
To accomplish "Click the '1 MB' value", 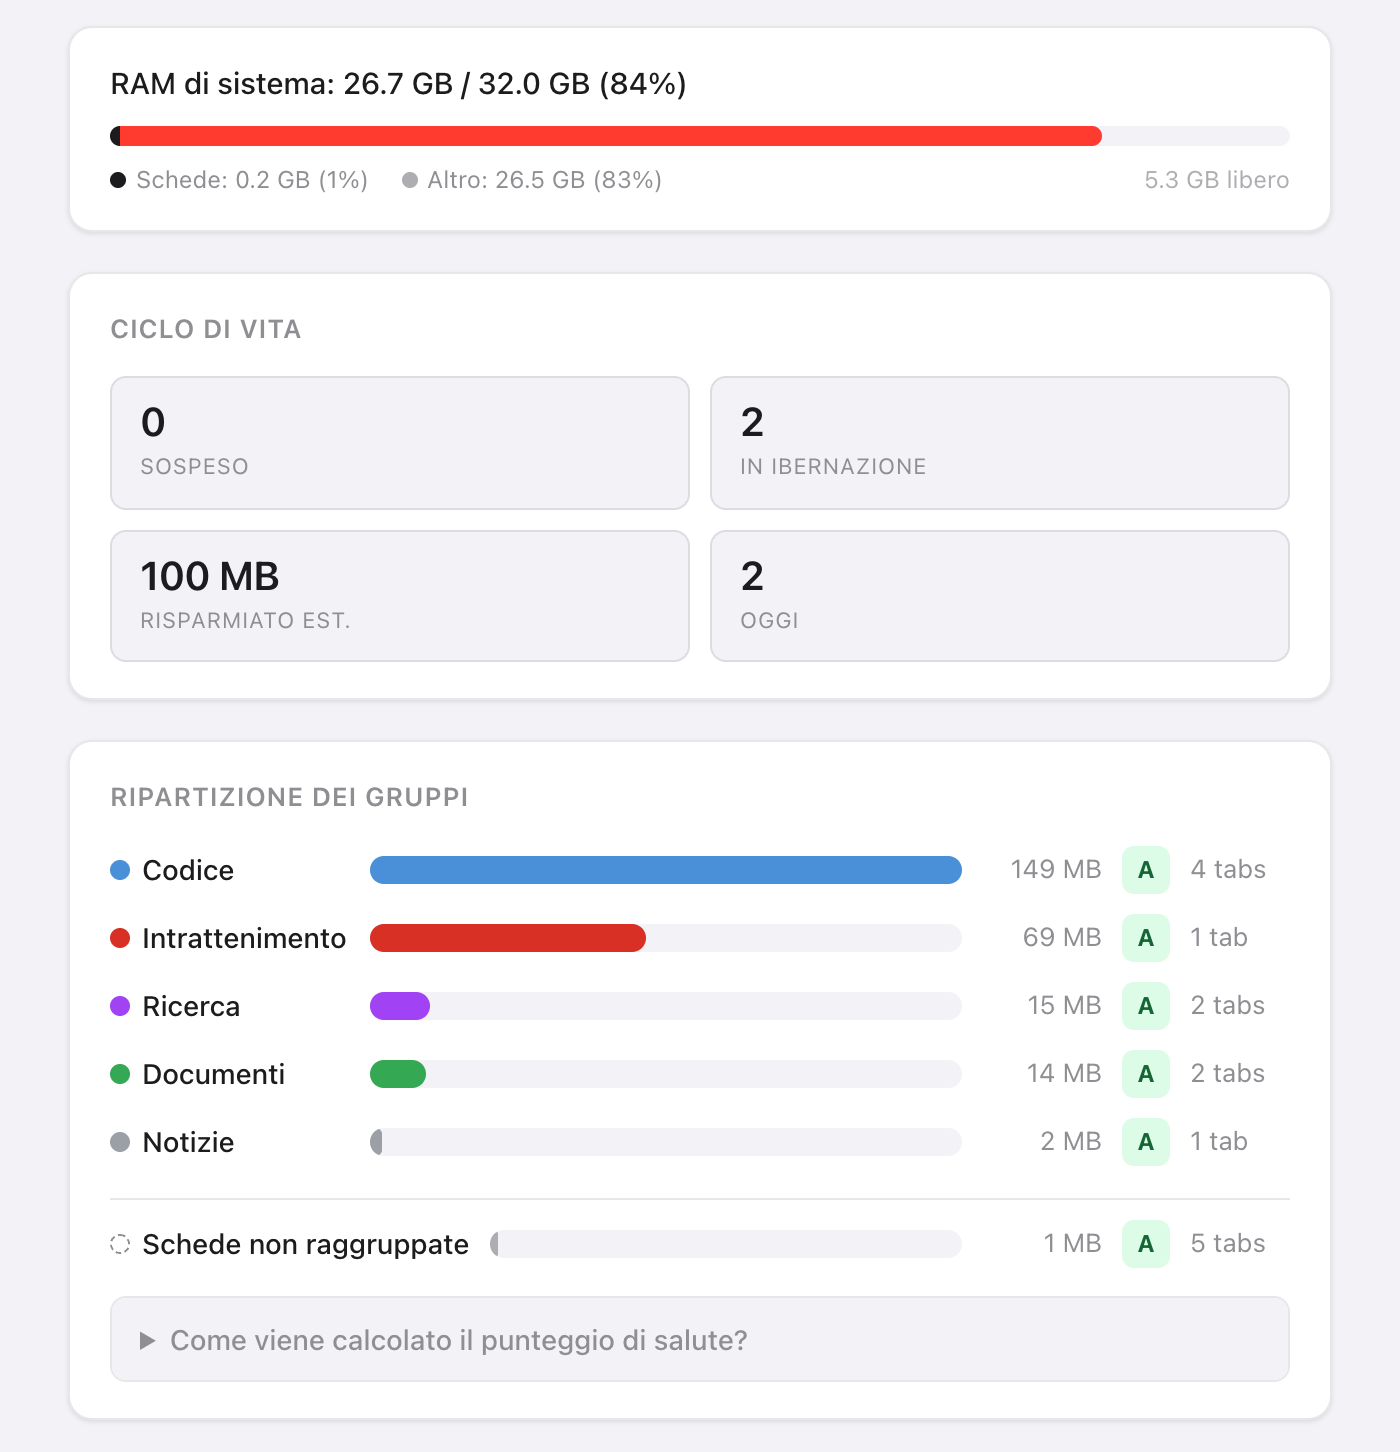I will pos(1073,1243).
